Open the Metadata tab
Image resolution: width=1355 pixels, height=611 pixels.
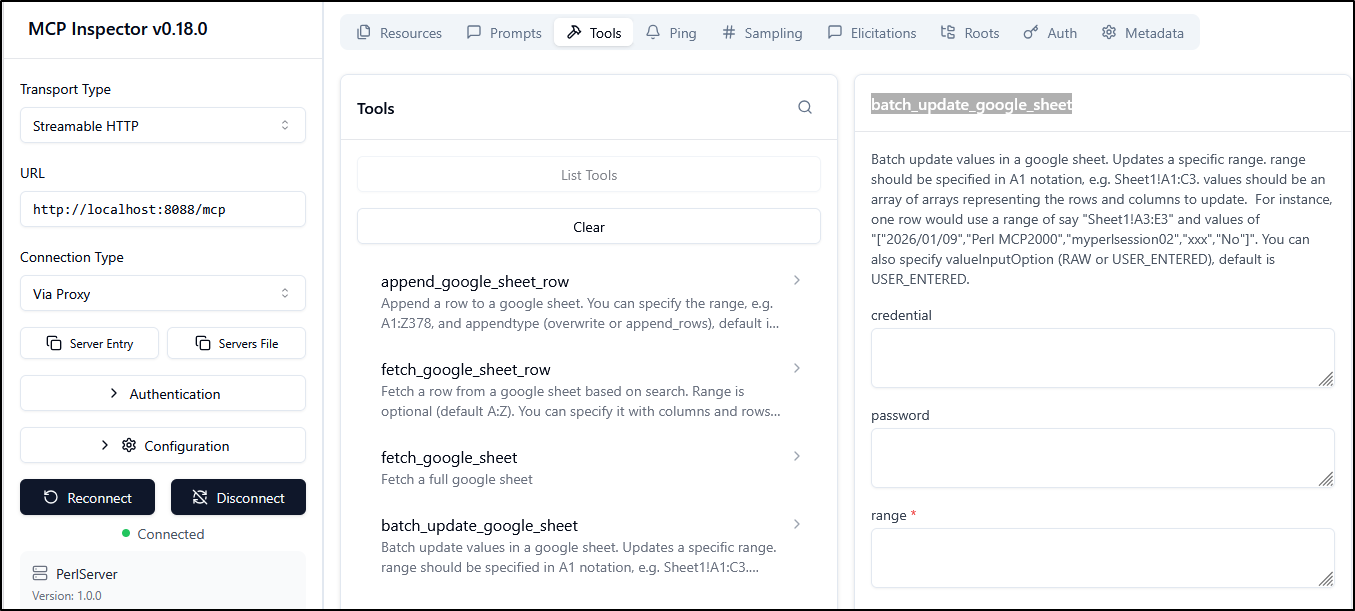click(1142, 33)
